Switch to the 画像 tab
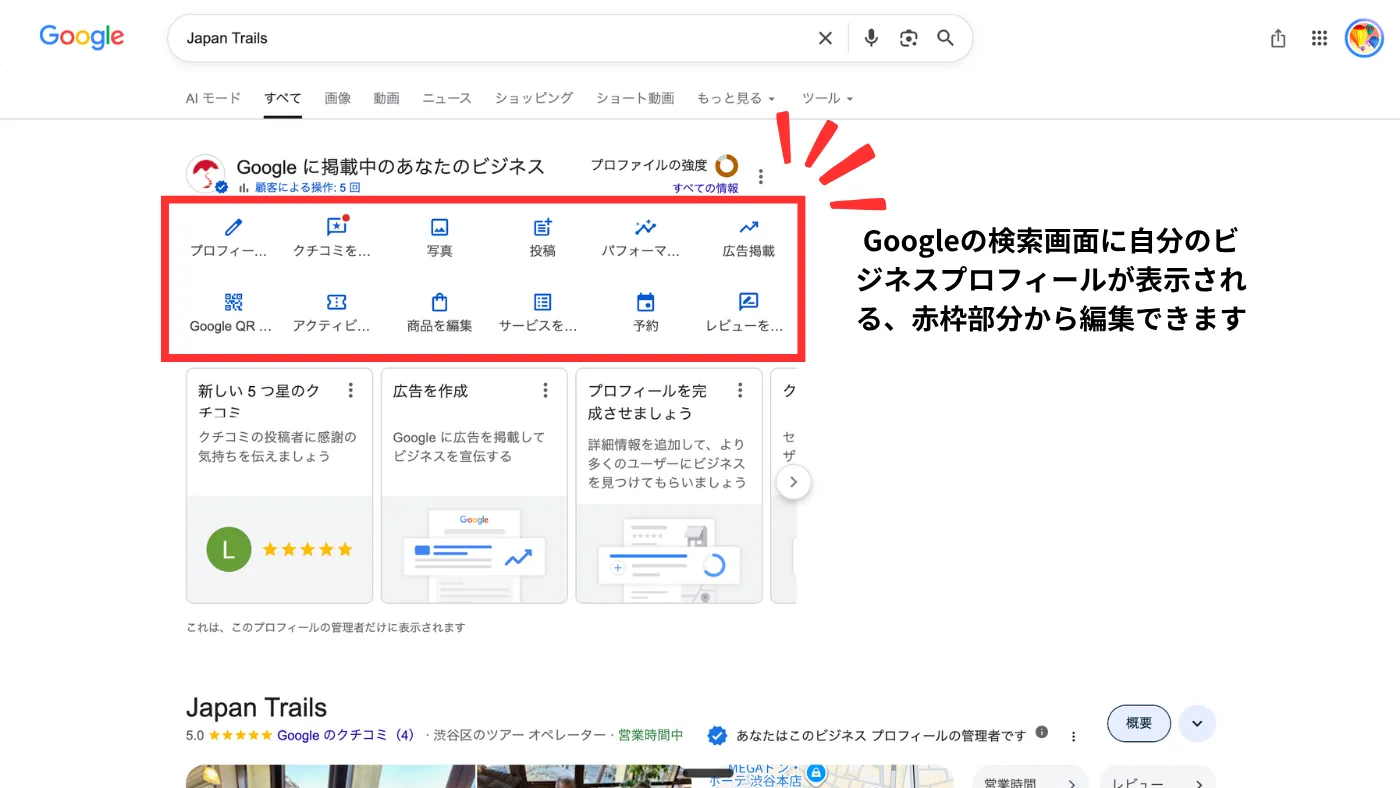Screen dimensions: 1400x788 [x=338, y=98]
